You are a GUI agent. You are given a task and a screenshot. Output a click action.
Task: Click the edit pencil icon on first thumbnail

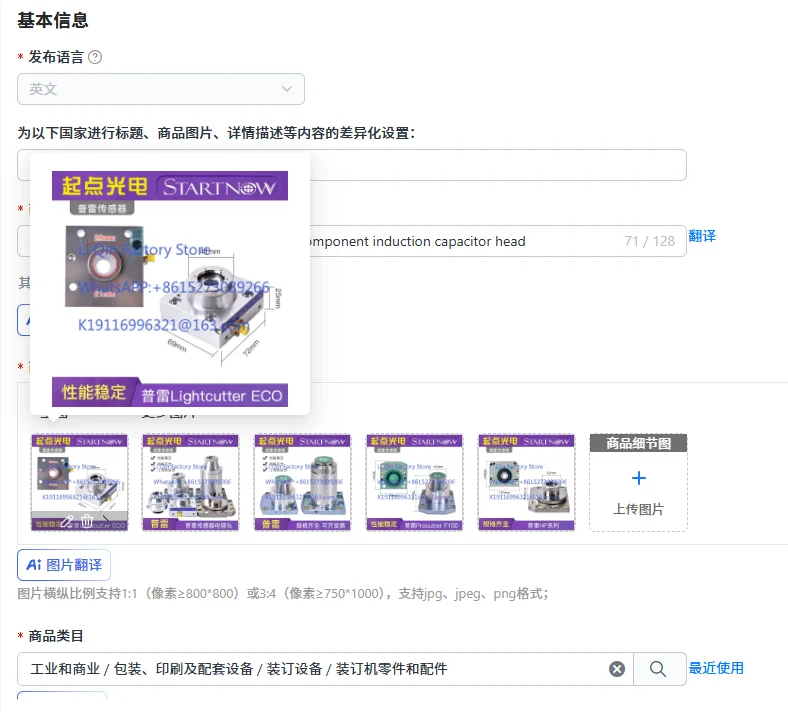pos(67,521)
